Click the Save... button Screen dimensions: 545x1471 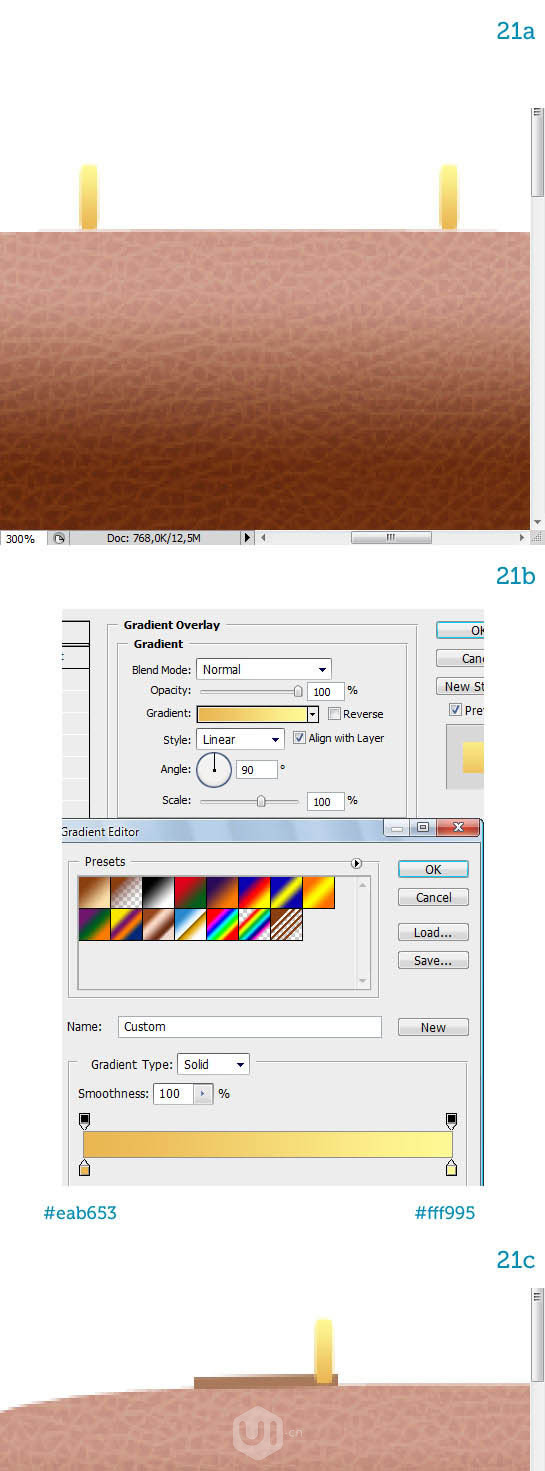click(433, 960)
